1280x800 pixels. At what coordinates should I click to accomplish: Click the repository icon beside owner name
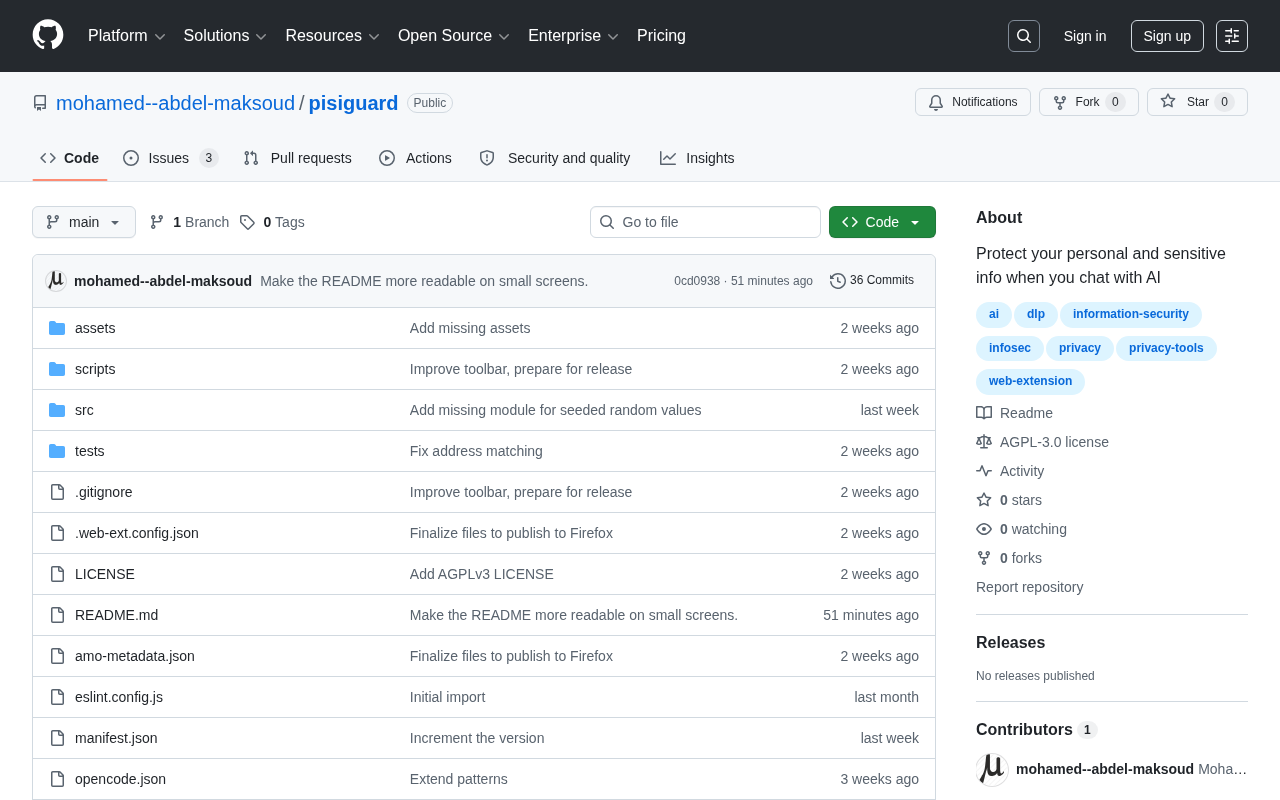tap(40, 103)
